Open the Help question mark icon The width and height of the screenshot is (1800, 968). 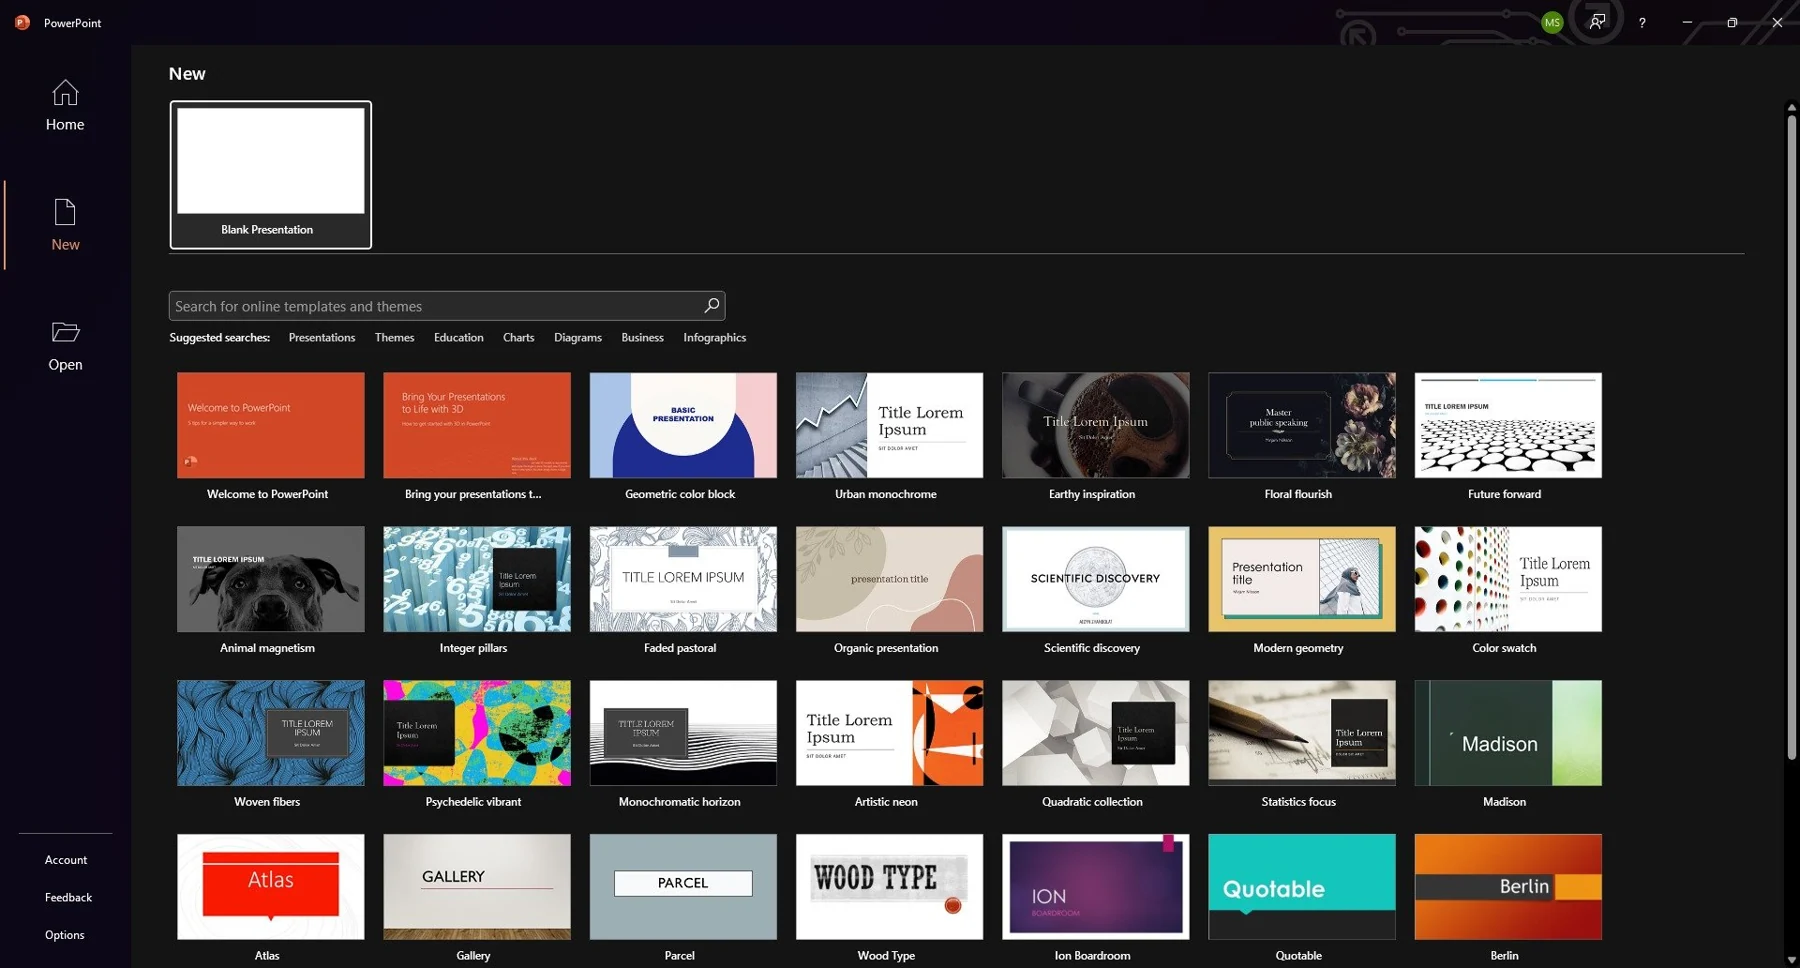tap(1642, 23)
